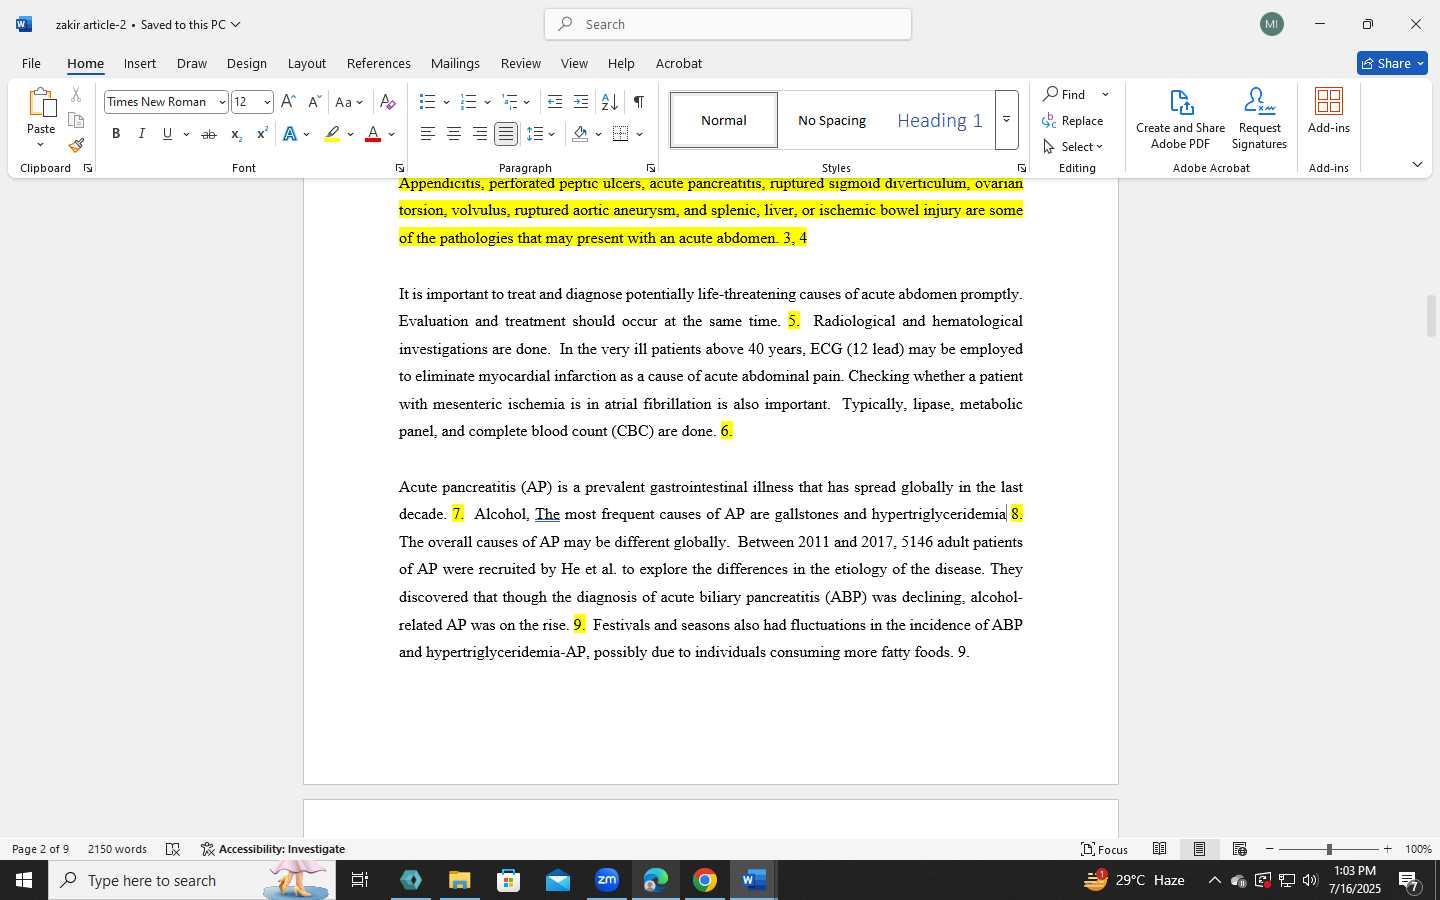Apply red font color
1440x900 pixels.
[x=373, y=134]
